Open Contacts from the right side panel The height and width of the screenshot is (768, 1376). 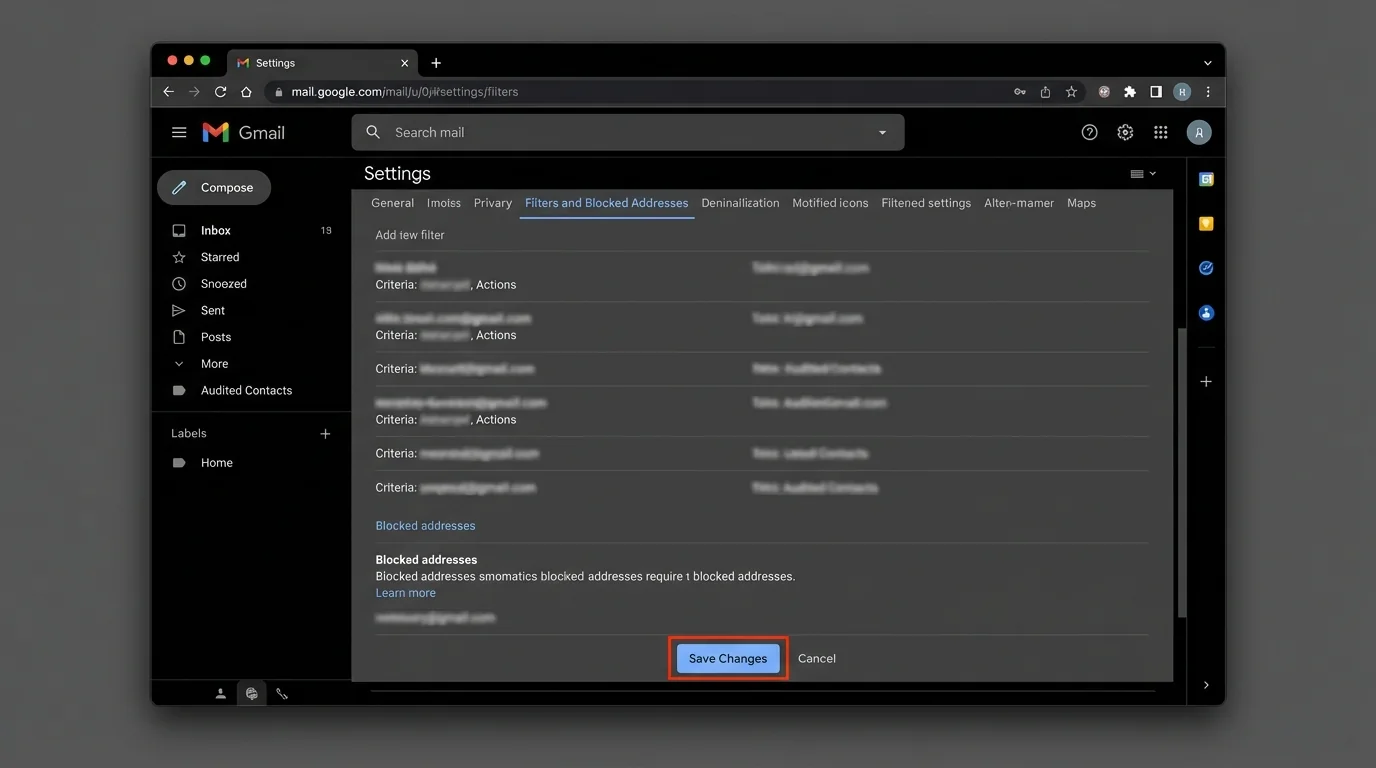click(1206, 312)
